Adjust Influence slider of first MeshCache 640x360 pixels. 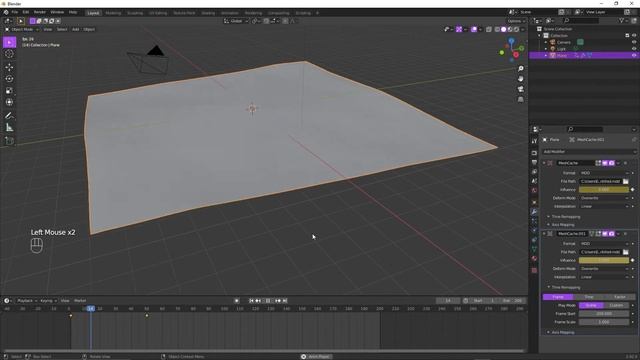pos(604,190)
